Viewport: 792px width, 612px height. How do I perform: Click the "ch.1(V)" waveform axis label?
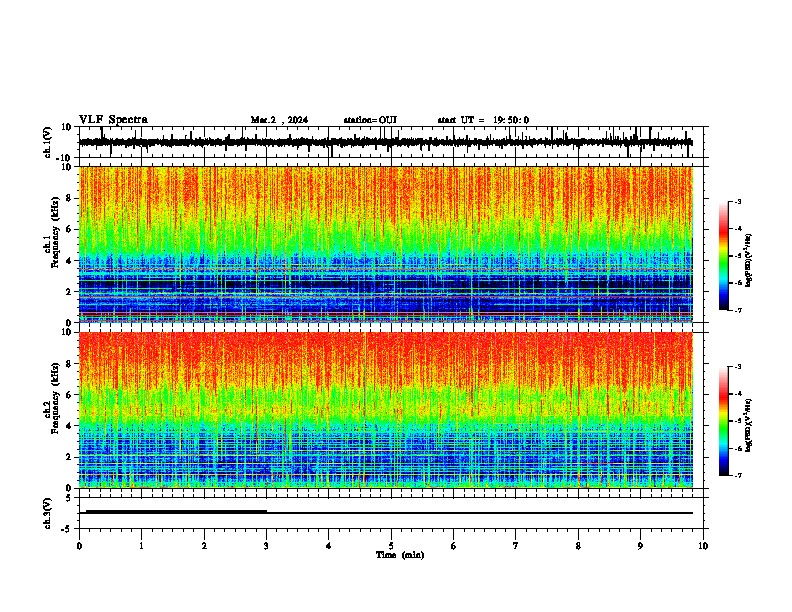tap(48, 142)
